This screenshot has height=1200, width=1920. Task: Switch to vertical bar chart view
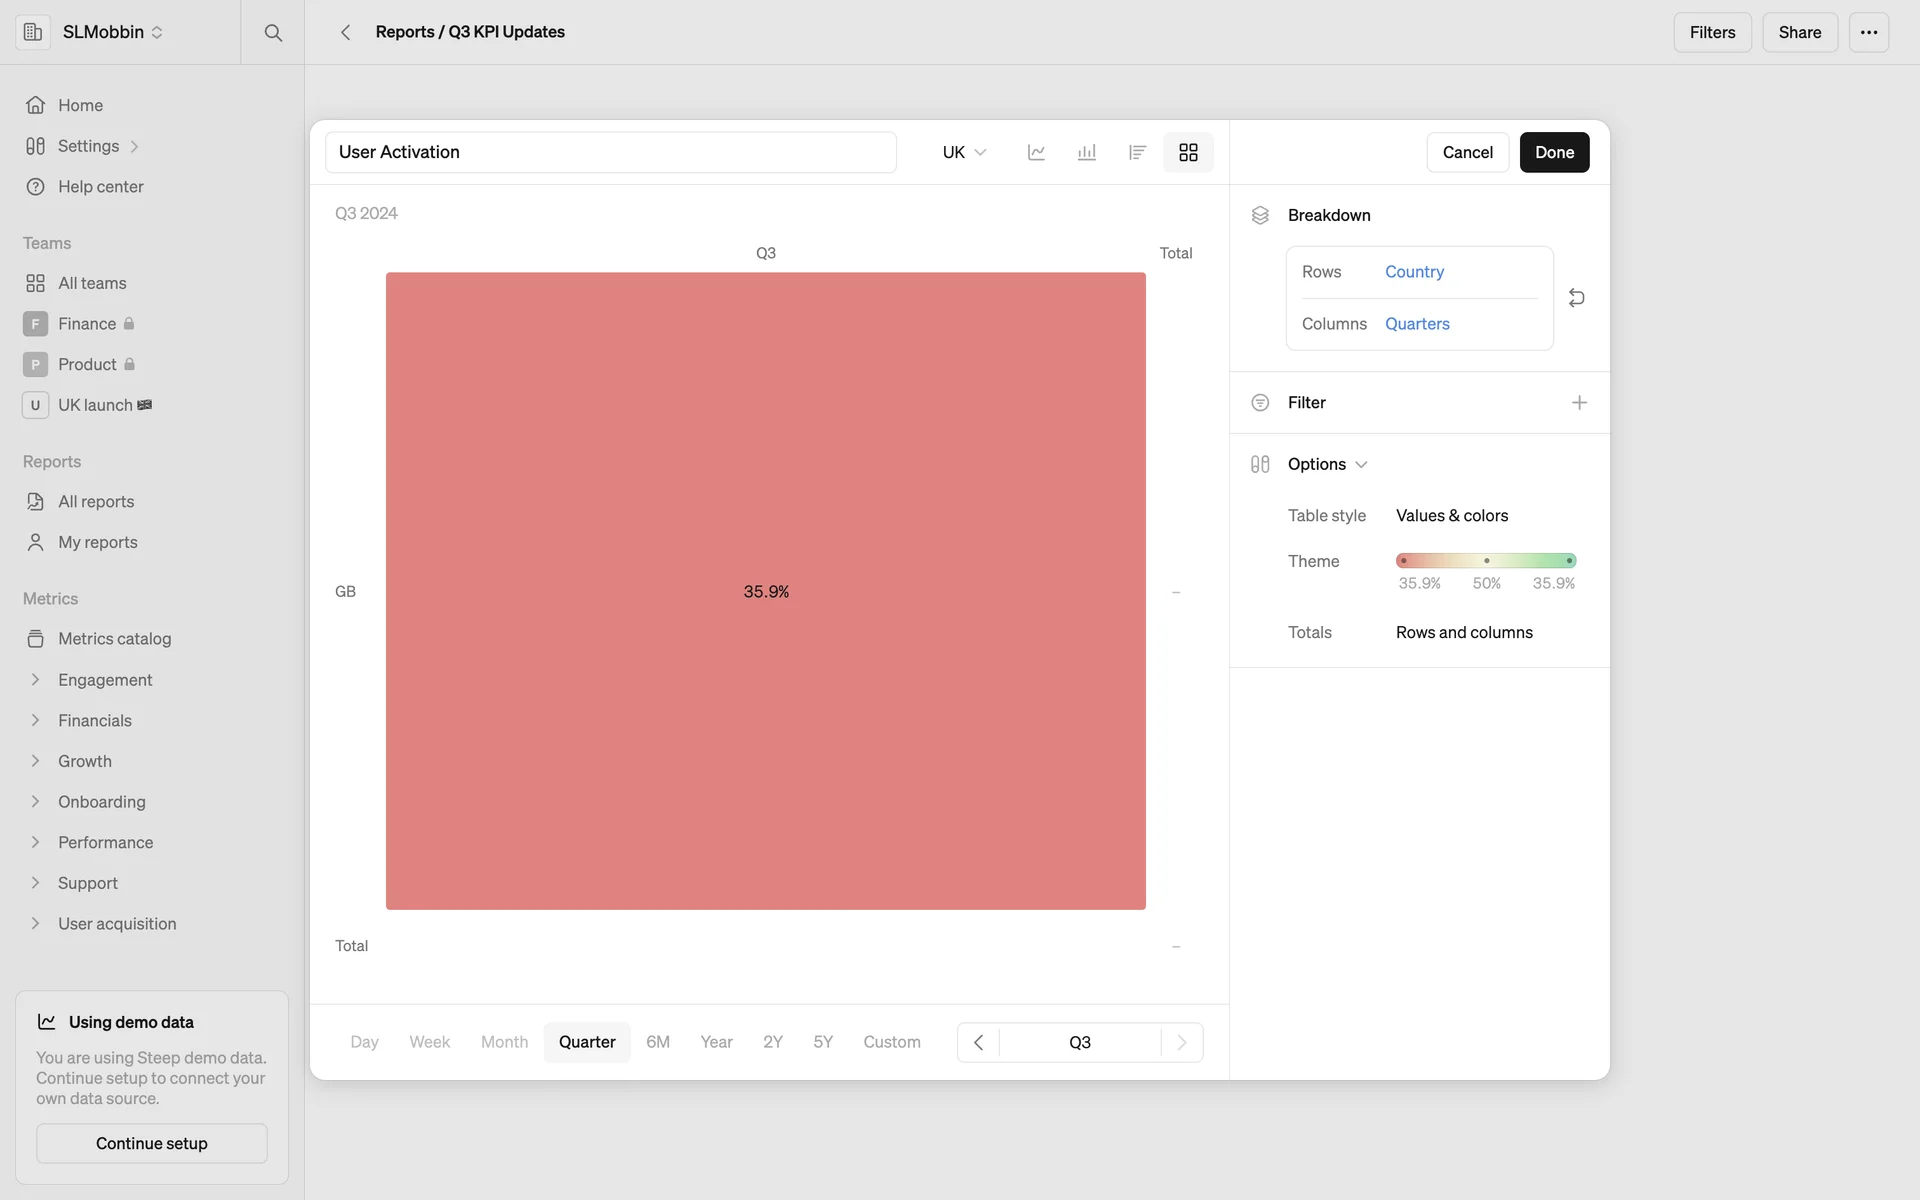click(1087, 152)
